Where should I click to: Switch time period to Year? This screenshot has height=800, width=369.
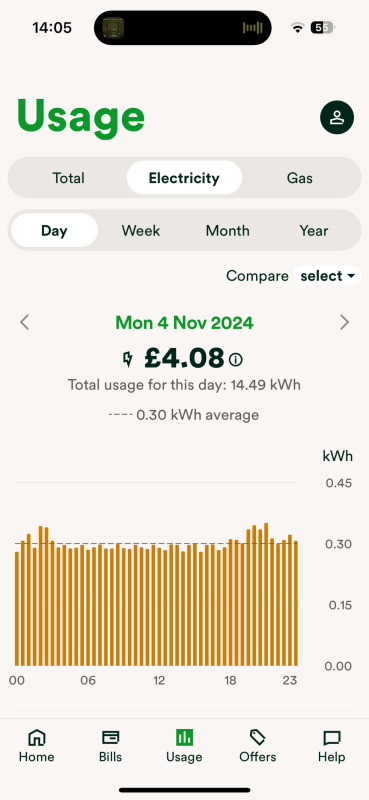314,231
